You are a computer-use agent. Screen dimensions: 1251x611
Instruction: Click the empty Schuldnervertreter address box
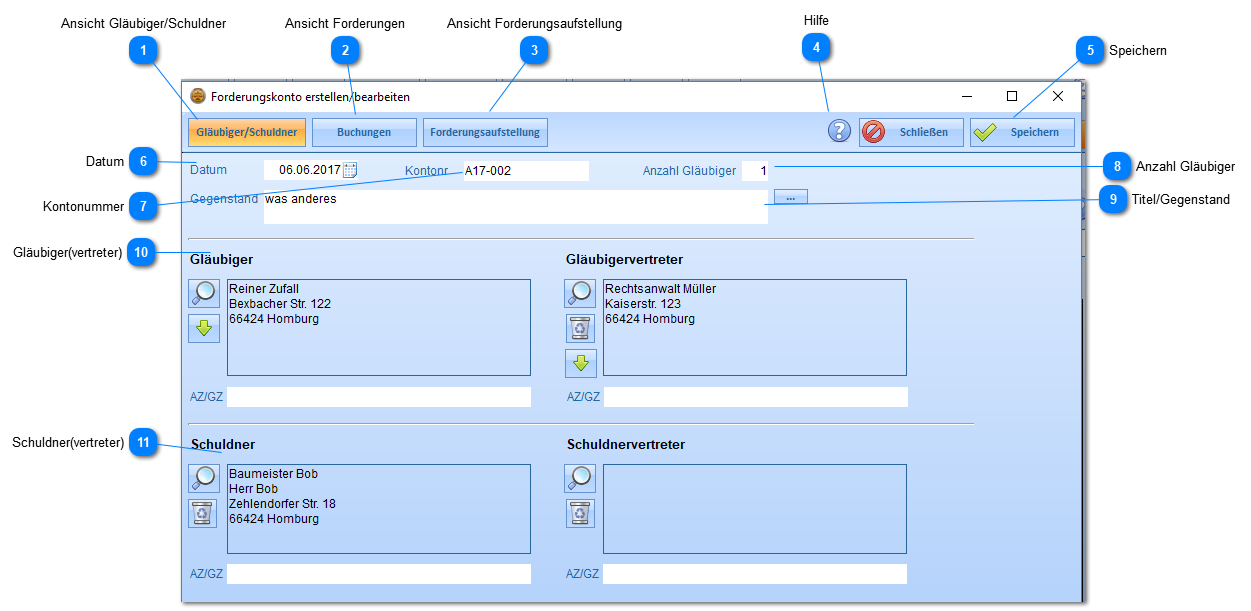coord(755,509)
